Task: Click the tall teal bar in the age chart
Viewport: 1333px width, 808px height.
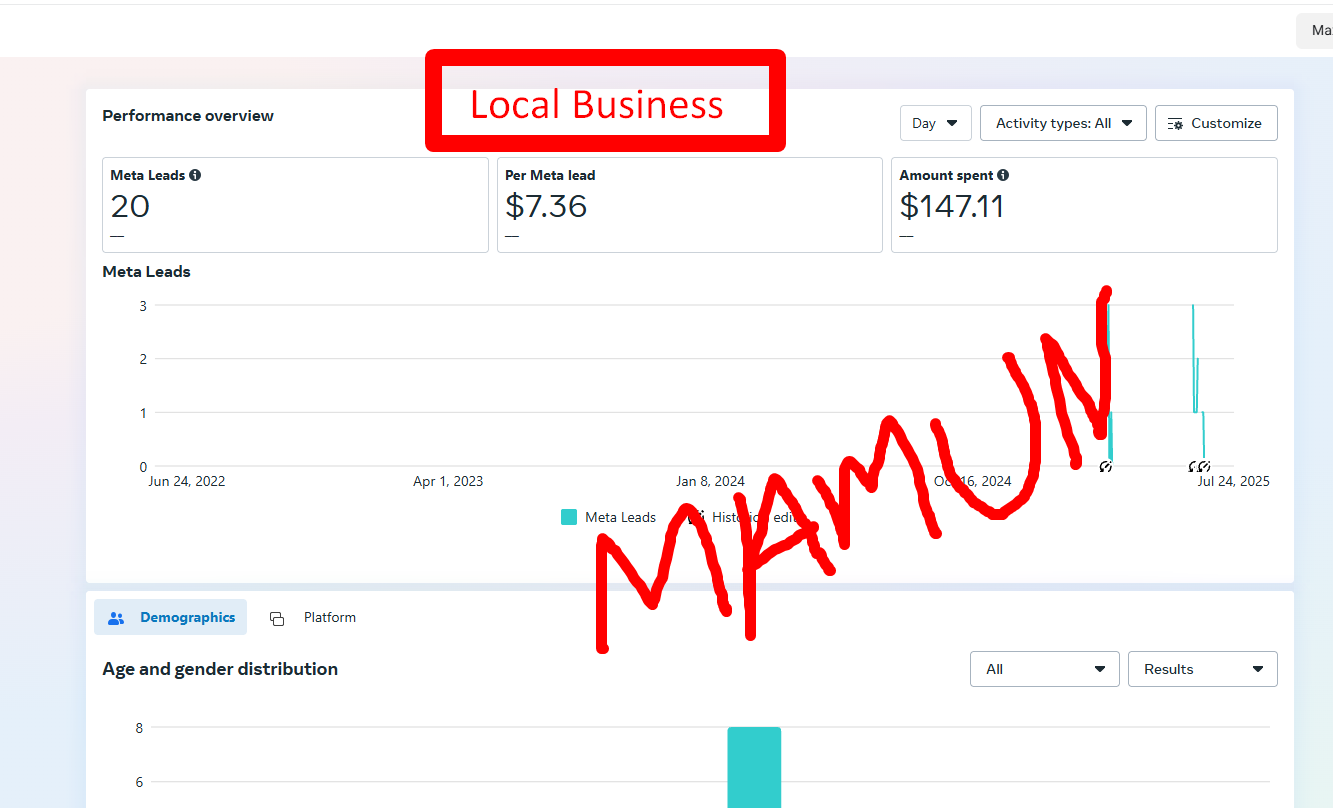Action: coord(754,767)
